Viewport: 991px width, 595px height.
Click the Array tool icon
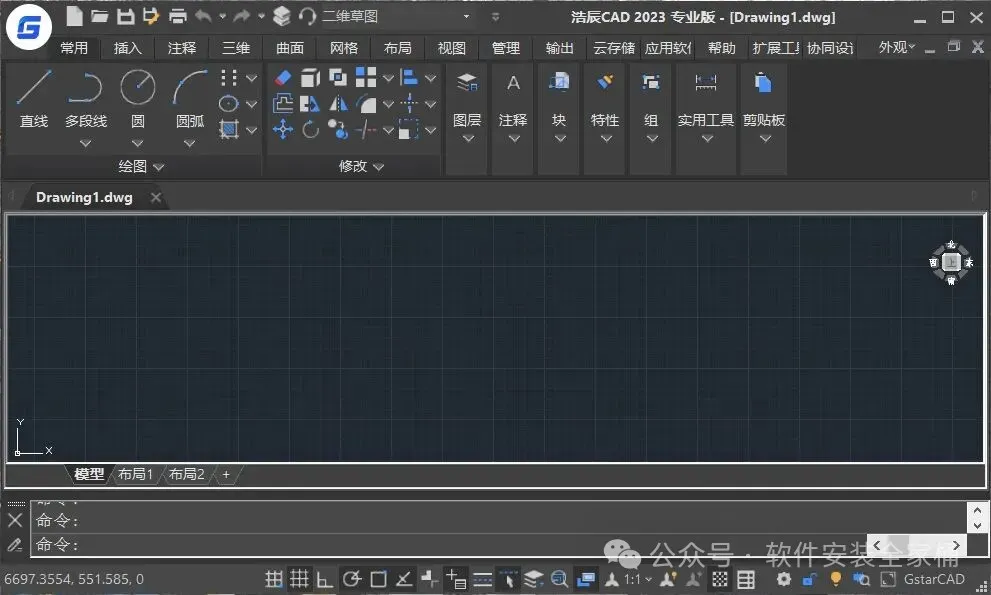coord(366,77)
